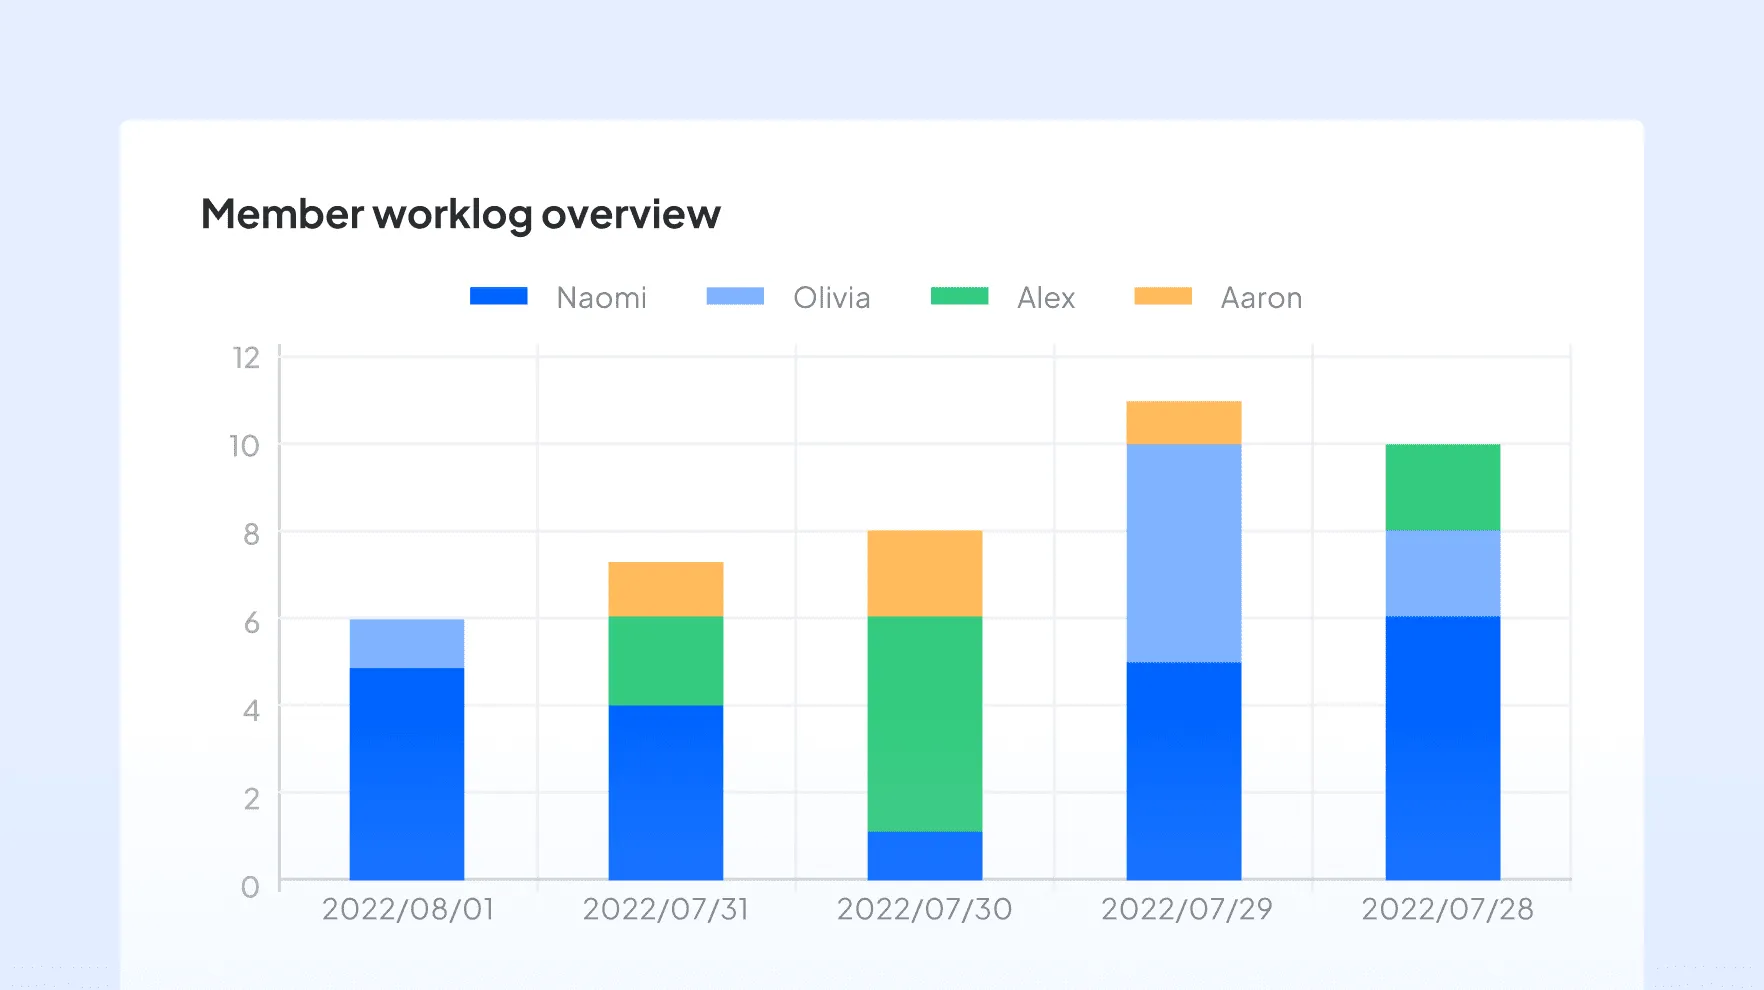Toggle the Aaron legend label text

point(1260,298)
